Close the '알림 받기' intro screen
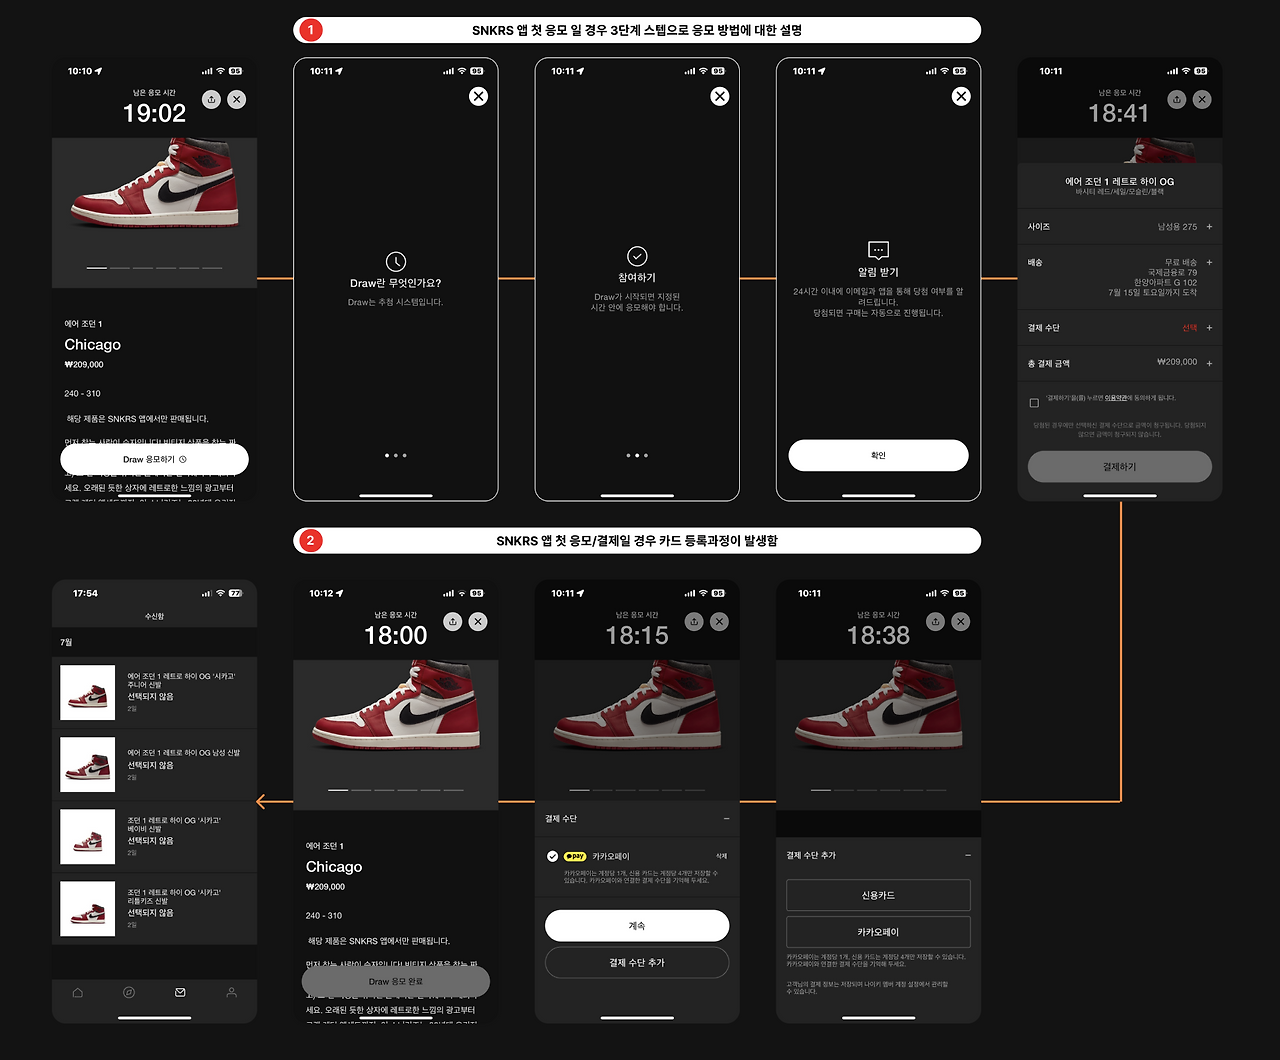 pos(961,96)
